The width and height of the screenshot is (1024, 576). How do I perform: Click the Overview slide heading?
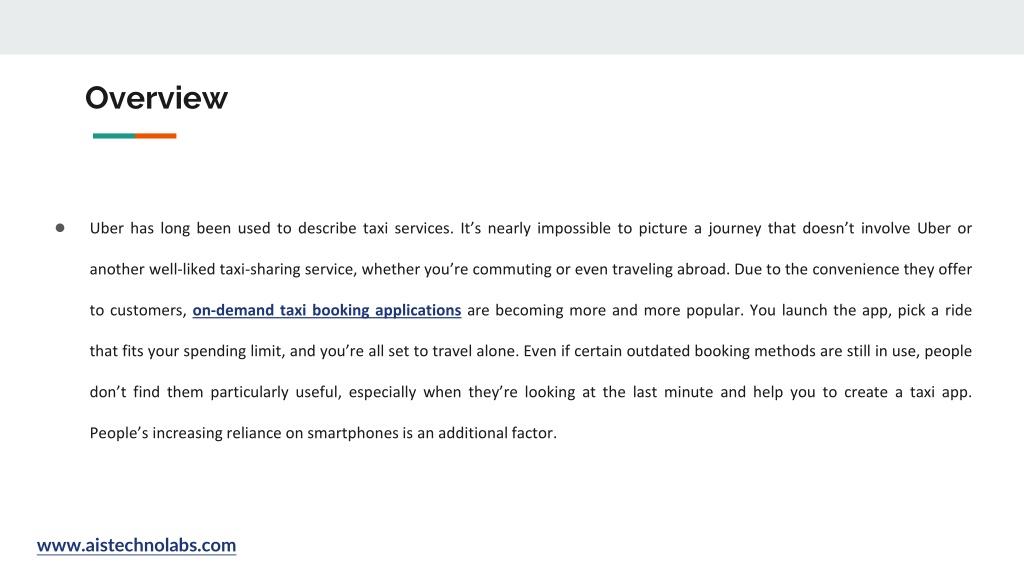(x=157, y=98)
